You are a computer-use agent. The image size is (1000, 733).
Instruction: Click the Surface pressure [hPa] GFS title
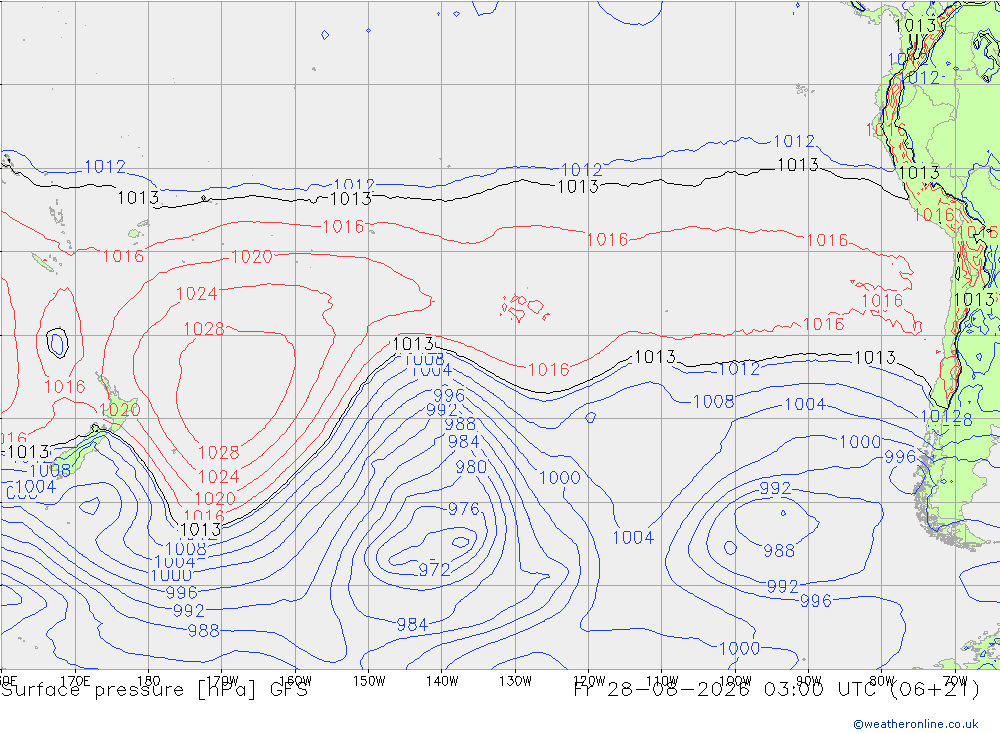tap(154, 690)
